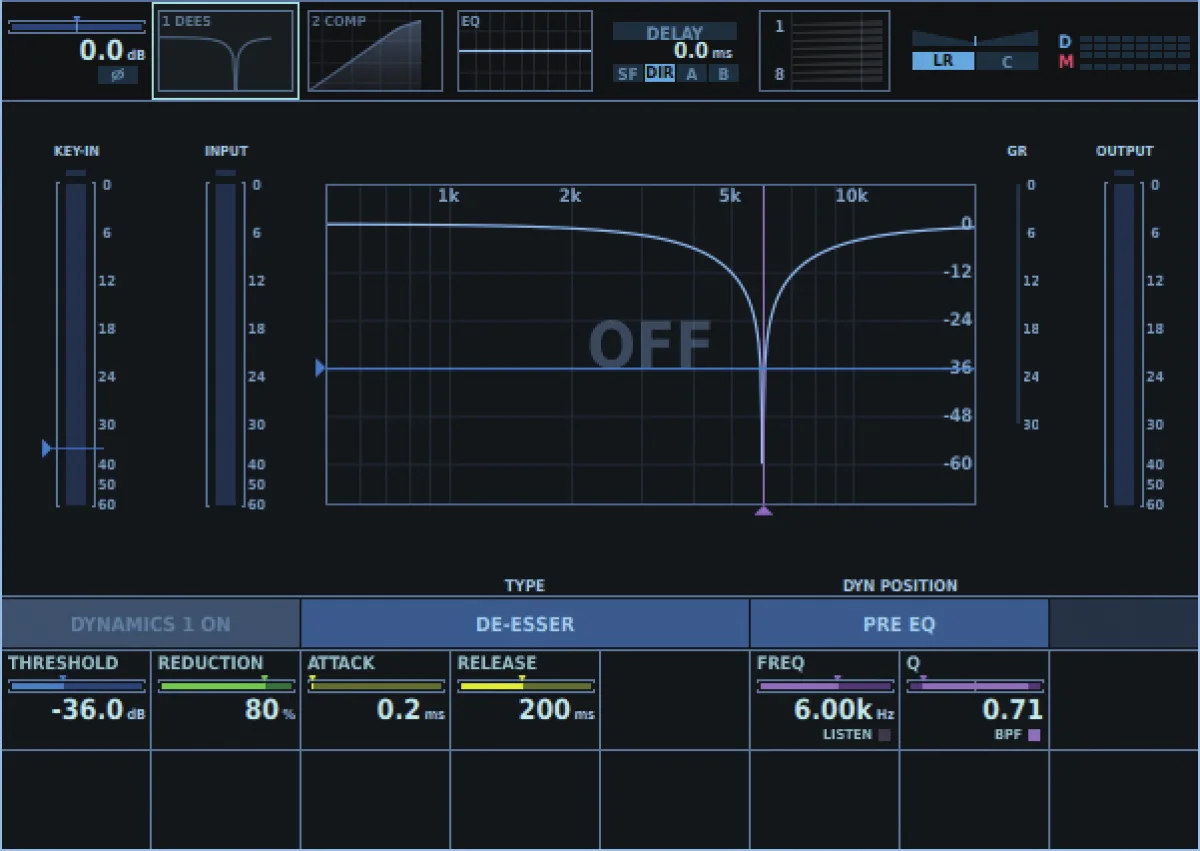Click the DYN POSITION label

(x=900, y=586)
